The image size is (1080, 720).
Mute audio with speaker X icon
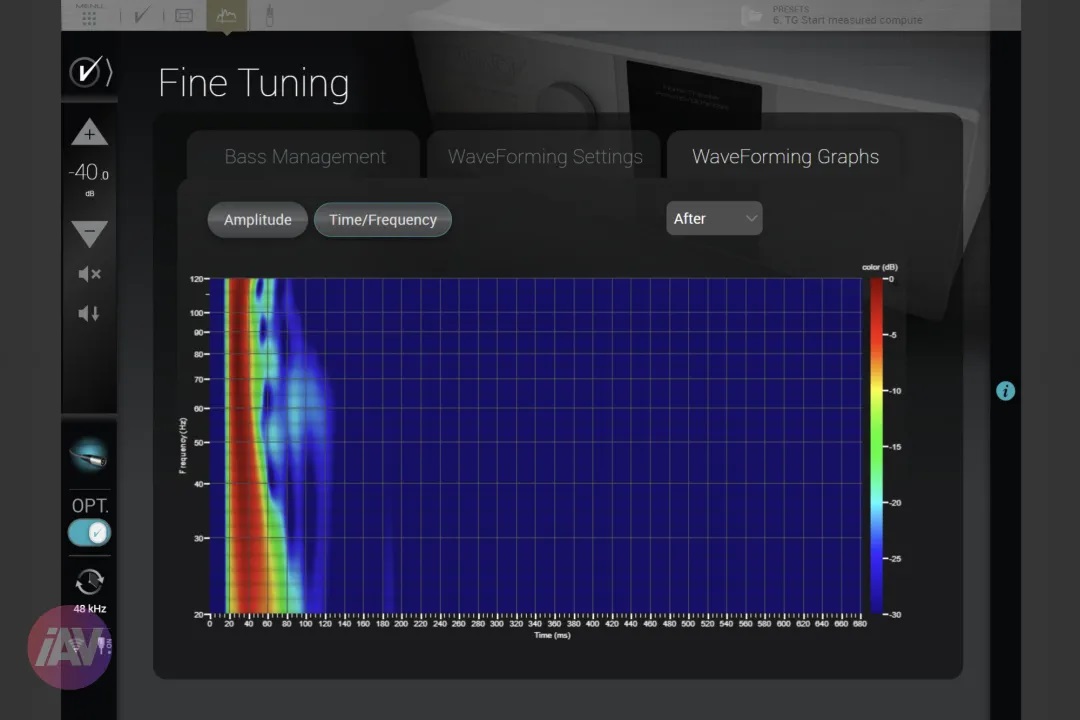pos(90,274)
